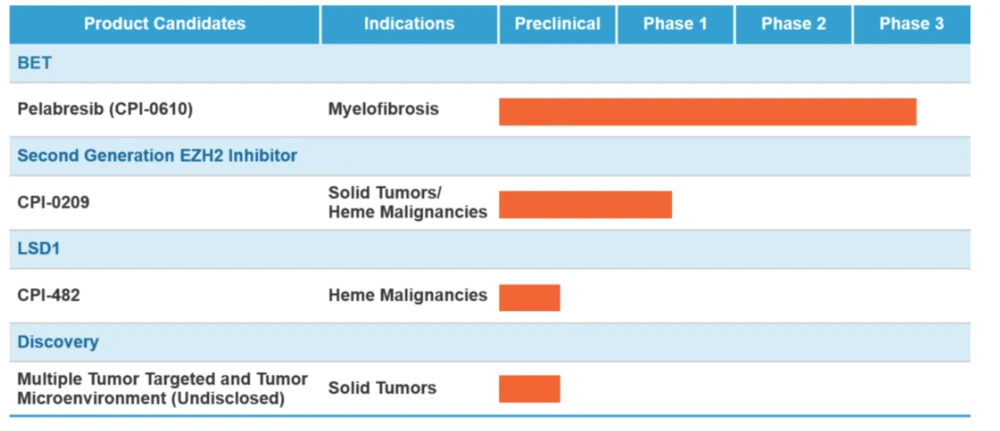Select Solid Tumors/Heme Malignancies indication text
The width and height of the screenshot is (1000, 431).
[x=407, y=202]
